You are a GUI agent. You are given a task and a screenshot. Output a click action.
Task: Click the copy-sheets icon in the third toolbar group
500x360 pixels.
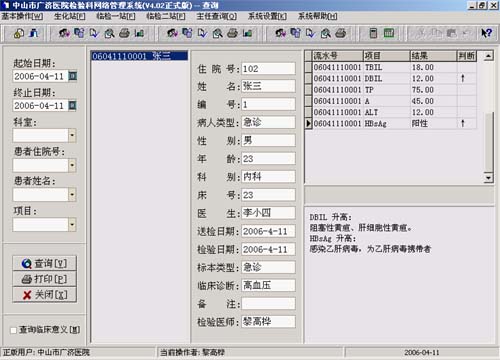(187, 33)
